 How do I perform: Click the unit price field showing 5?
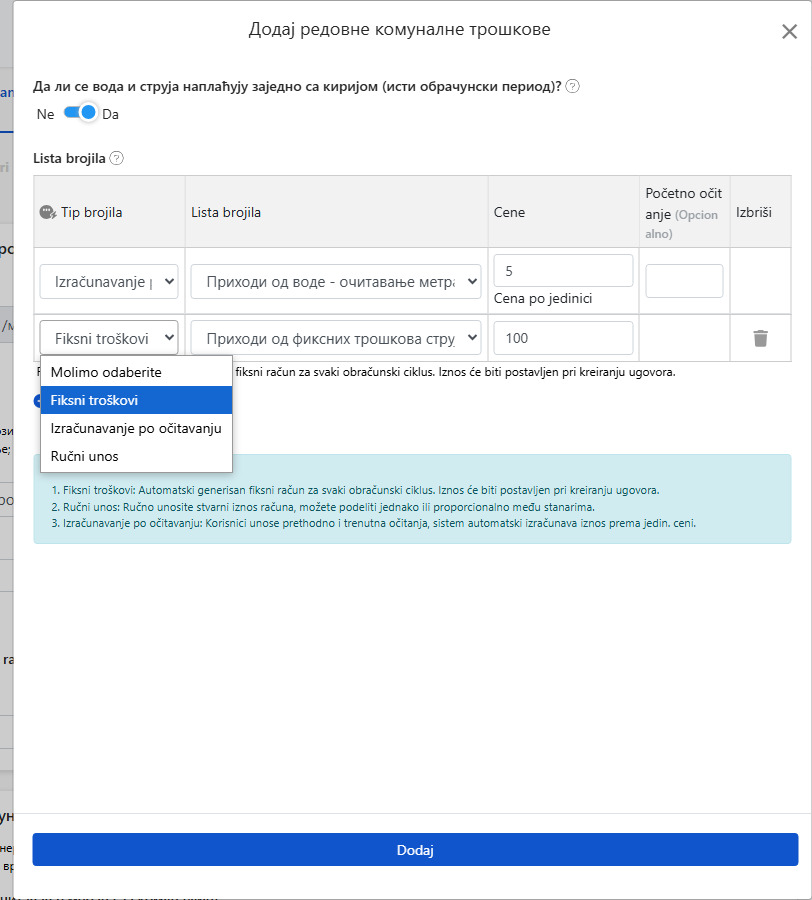pos(563,270)
